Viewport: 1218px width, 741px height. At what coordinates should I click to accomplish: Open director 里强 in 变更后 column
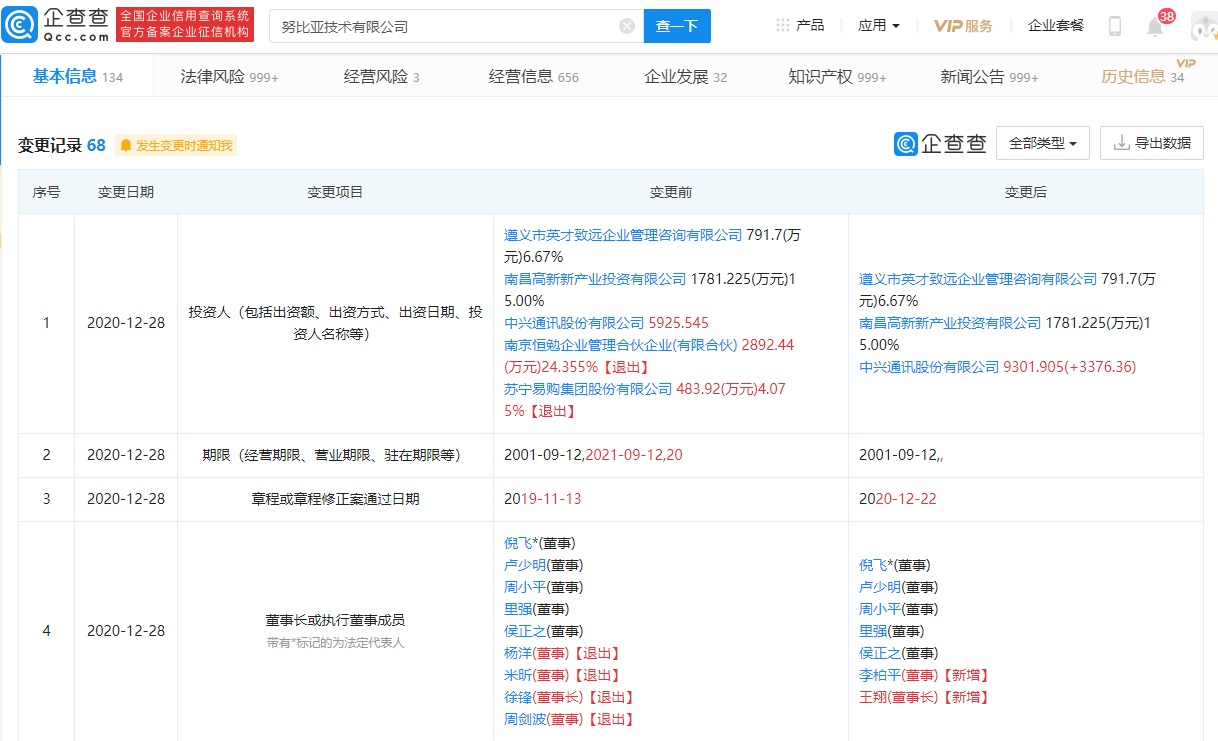click(x=873, y=631)
